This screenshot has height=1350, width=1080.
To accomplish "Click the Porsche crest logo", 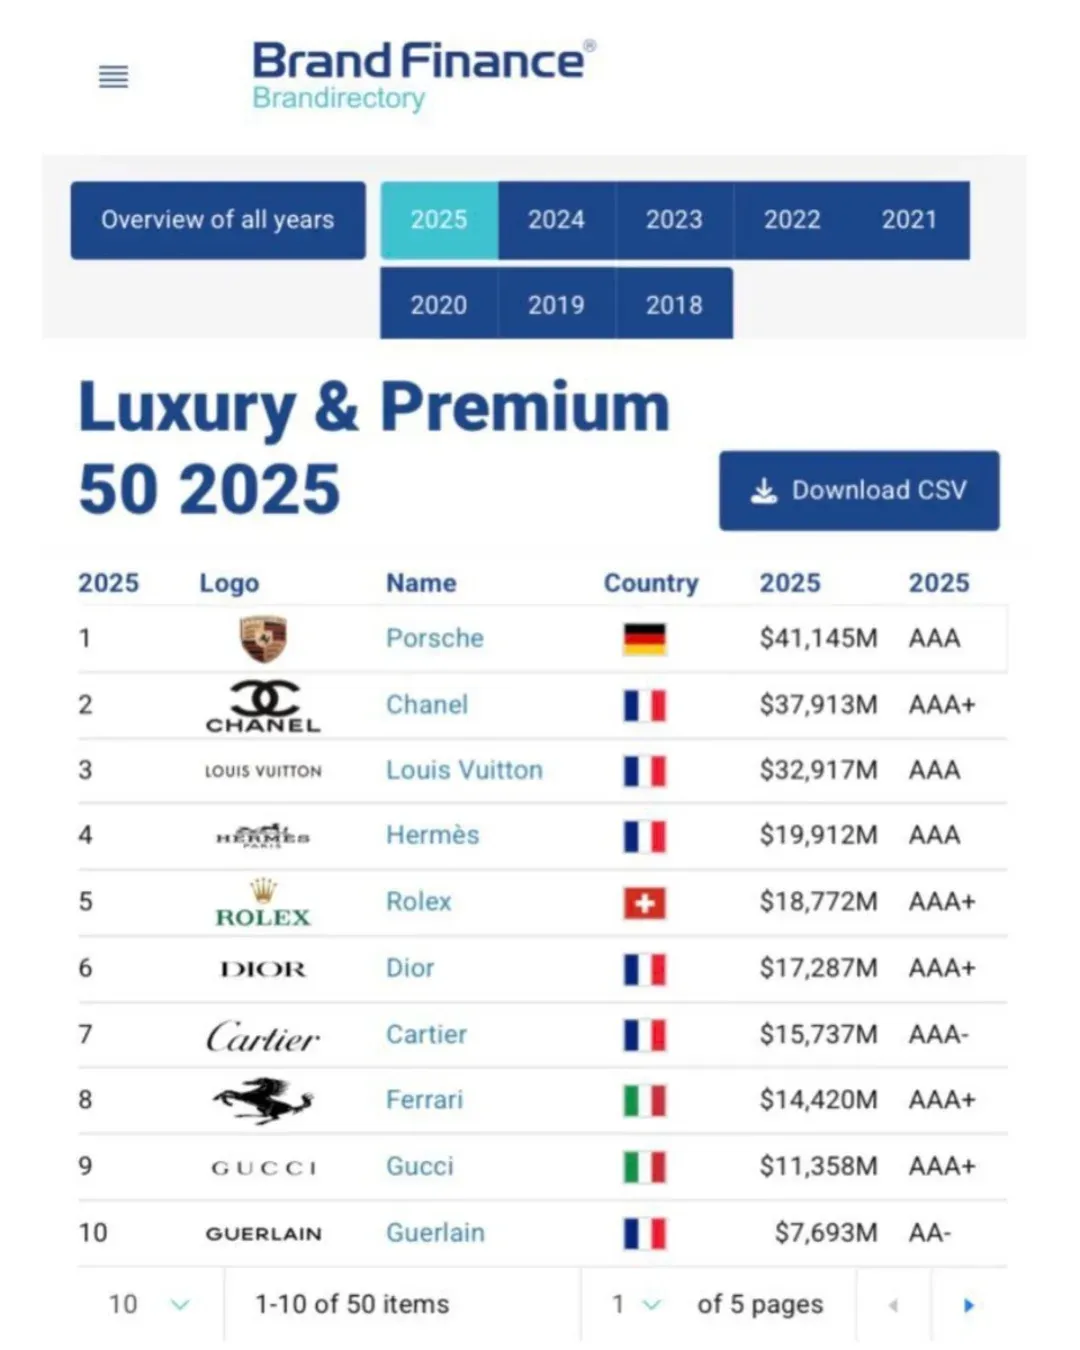I will (263, 638).
